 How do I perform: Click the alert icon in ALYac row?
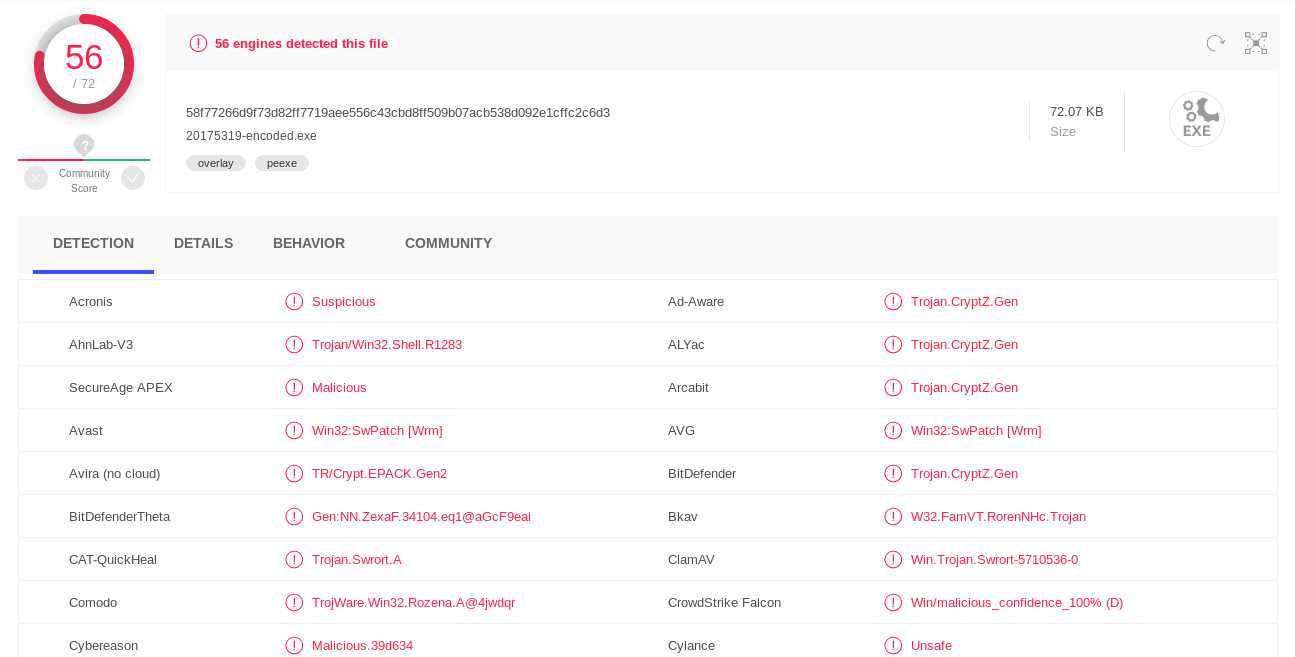[893, 344]
